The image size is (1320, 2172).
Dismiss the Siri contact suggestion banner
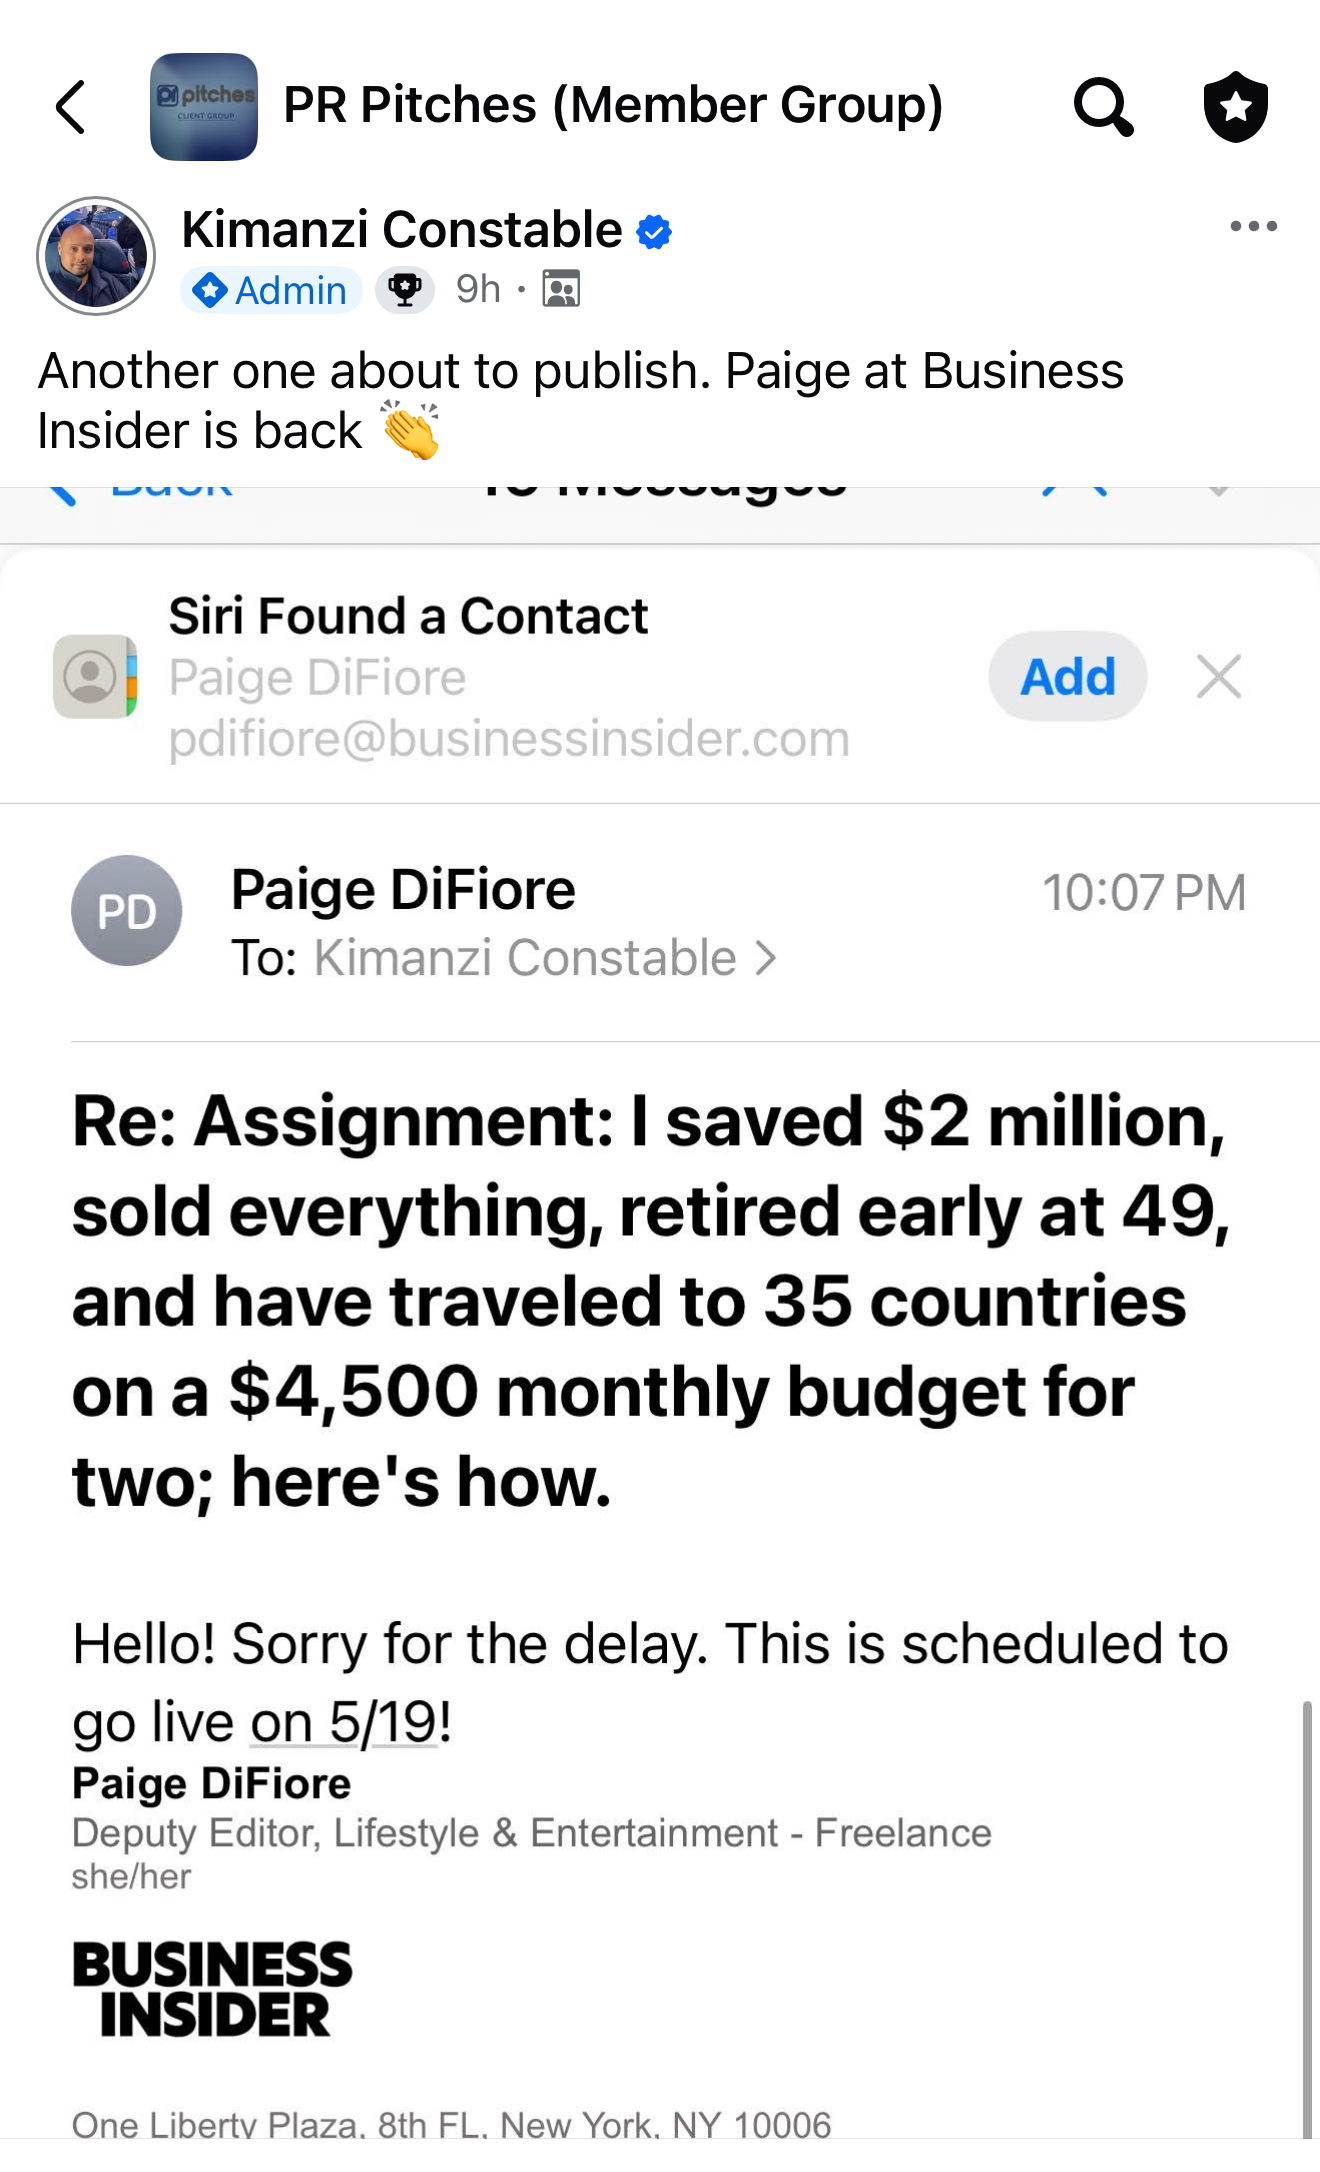[1218, 677]
